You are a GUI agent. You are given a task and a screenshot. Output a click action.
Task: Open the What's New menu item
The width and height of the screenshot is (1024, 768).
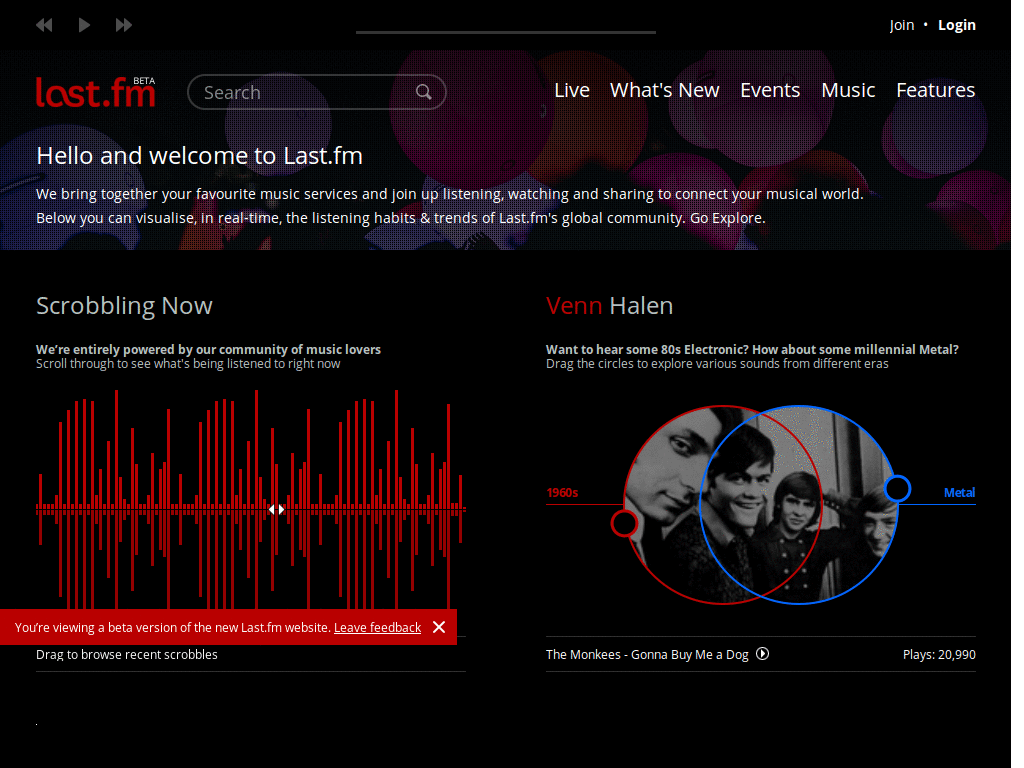click(664, 90)
